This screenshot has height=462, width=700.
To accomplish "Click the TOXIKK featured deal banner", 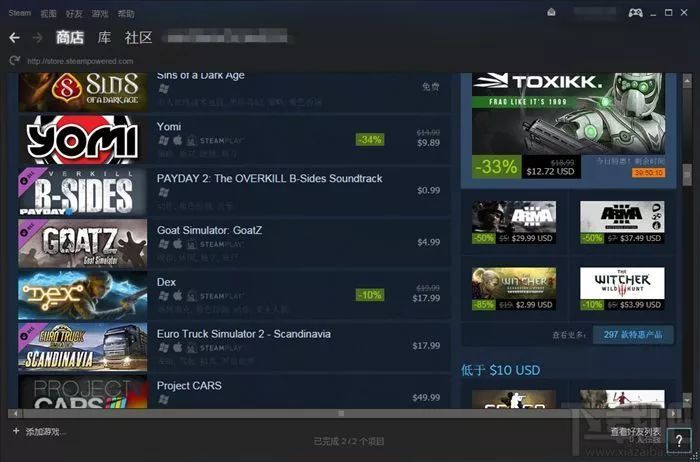I will click(568, 126).
